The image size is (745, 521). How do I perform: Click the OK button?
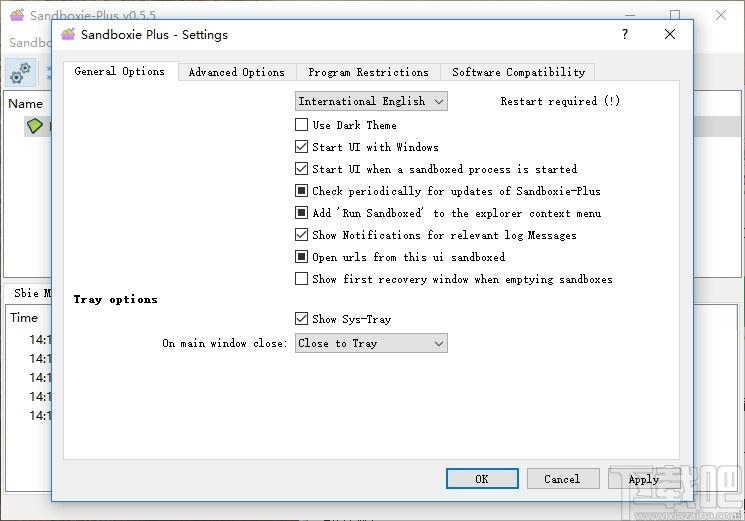tap(482, 479)
